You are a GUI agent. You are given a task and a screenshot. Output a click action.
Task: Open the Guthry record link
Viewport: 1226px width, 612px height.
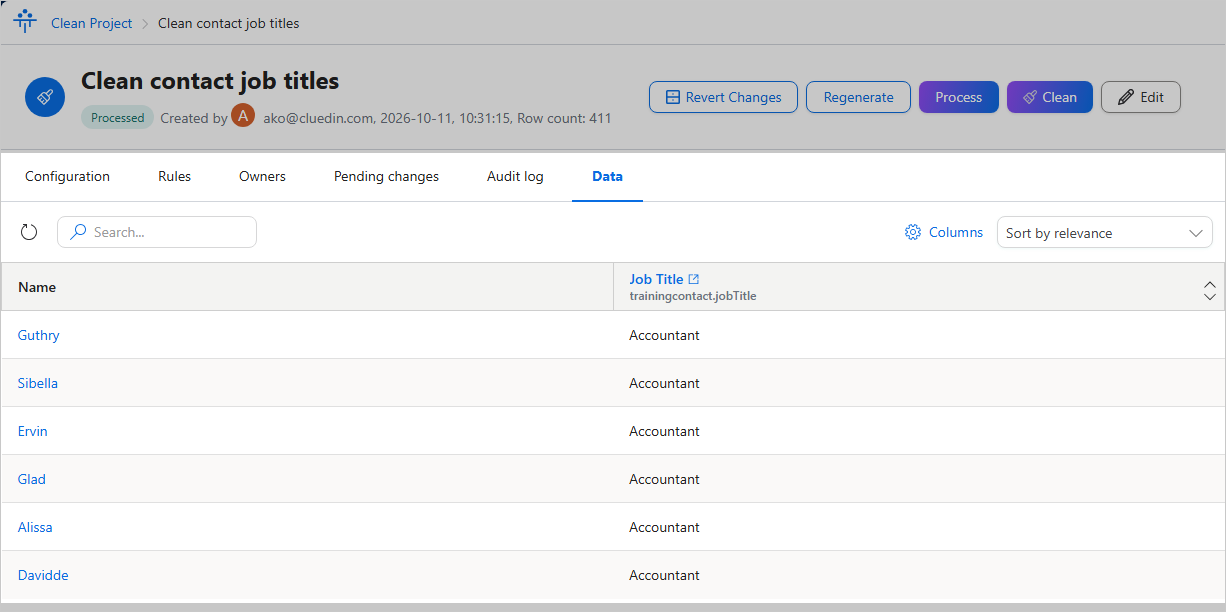coord(39,335)
